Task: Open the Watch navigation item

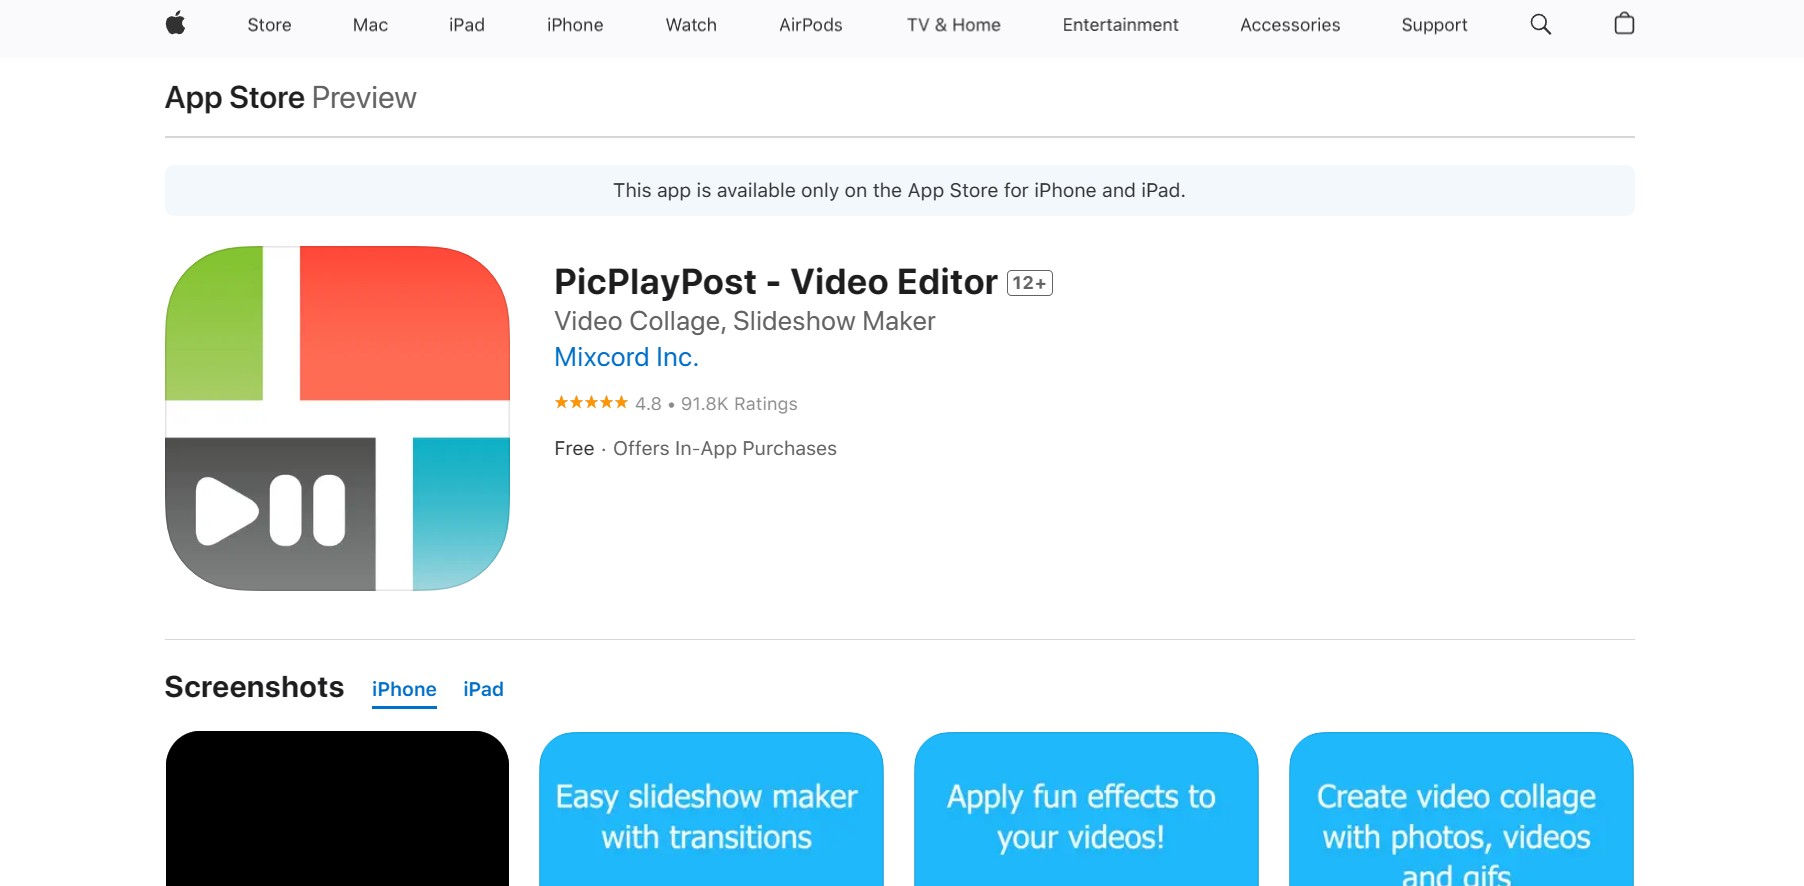Action: click(691, 25)
